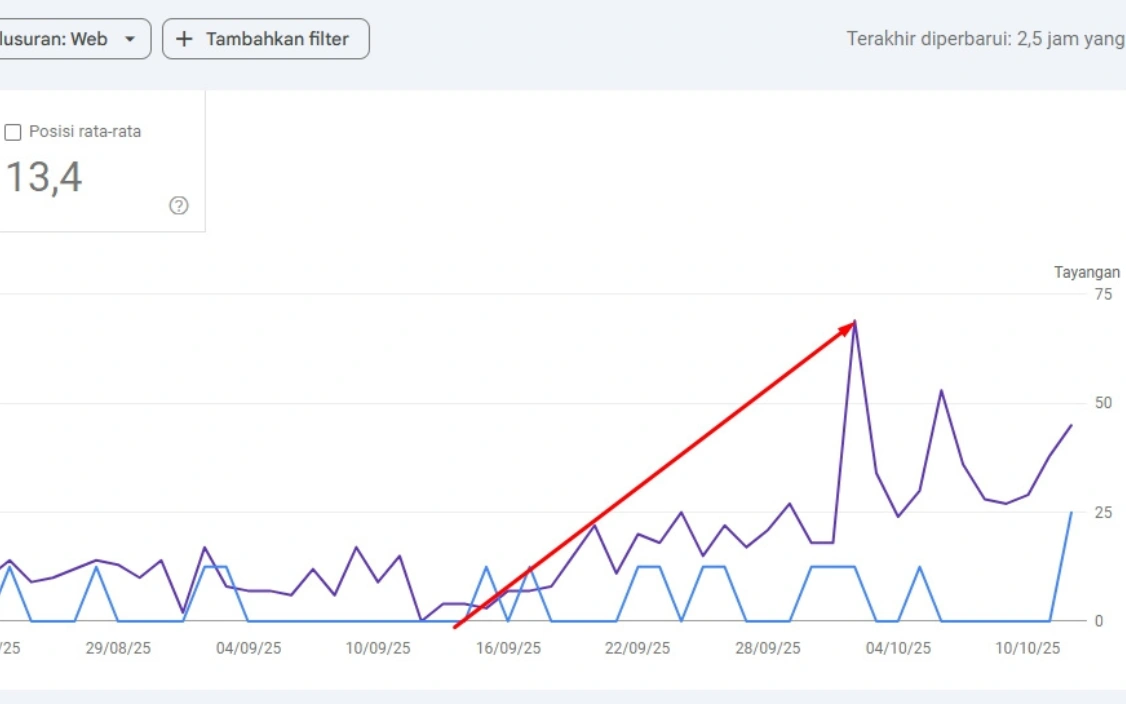The height and width of the screenshot is (704, 1126).
Task: Click the 10/09/25 date label
Action: click(x=378, y=648)
